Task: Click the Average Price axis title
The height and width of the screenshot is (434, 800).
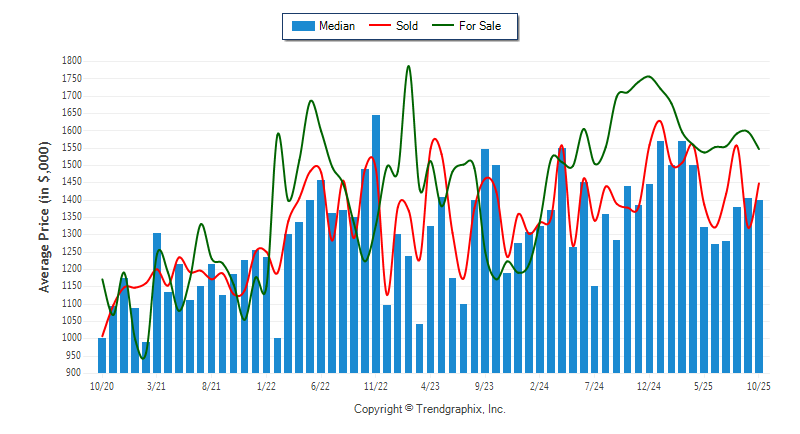Action: click(45, 217)
